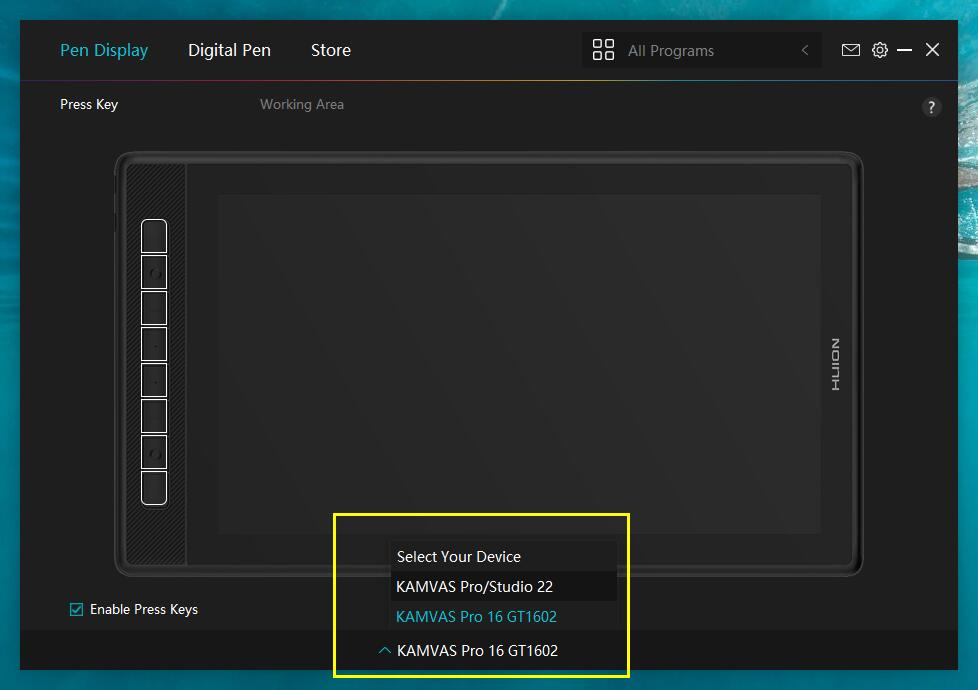Select the second press key on tablet

(x=154, y=272)
